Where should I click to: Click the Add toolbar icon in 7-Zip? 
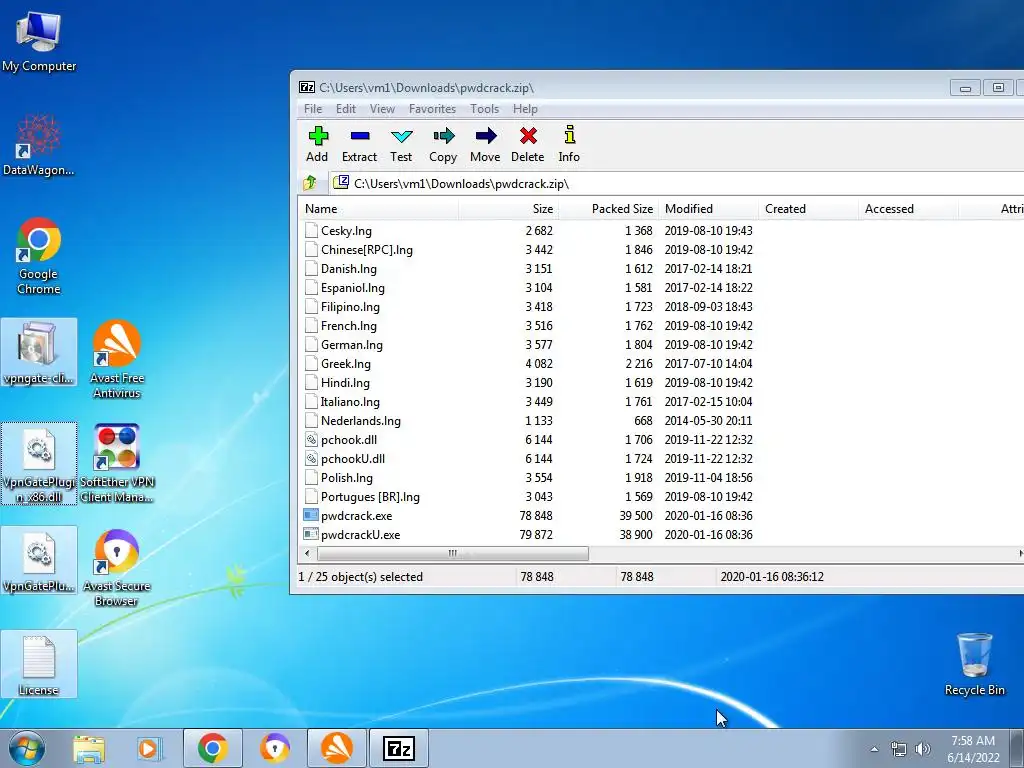pos(318,136)
